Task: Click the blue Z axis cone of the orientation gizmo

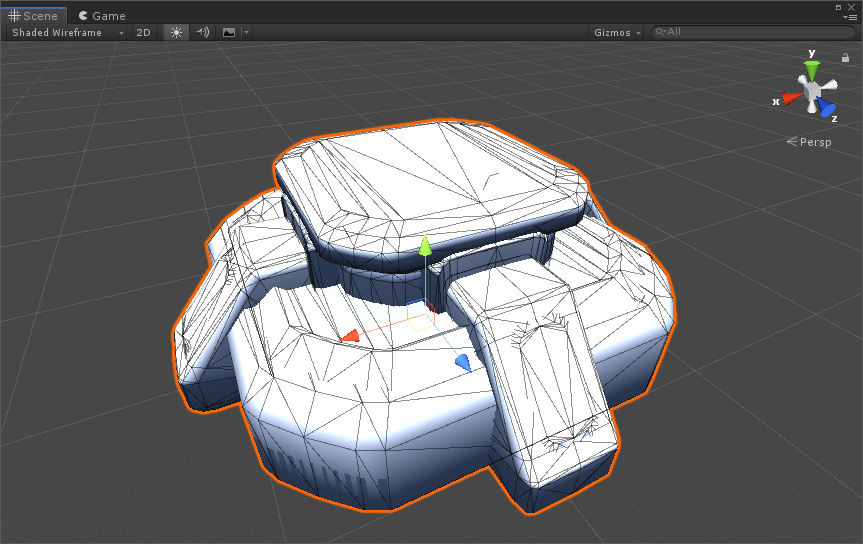Action: [x=826, y=107]
